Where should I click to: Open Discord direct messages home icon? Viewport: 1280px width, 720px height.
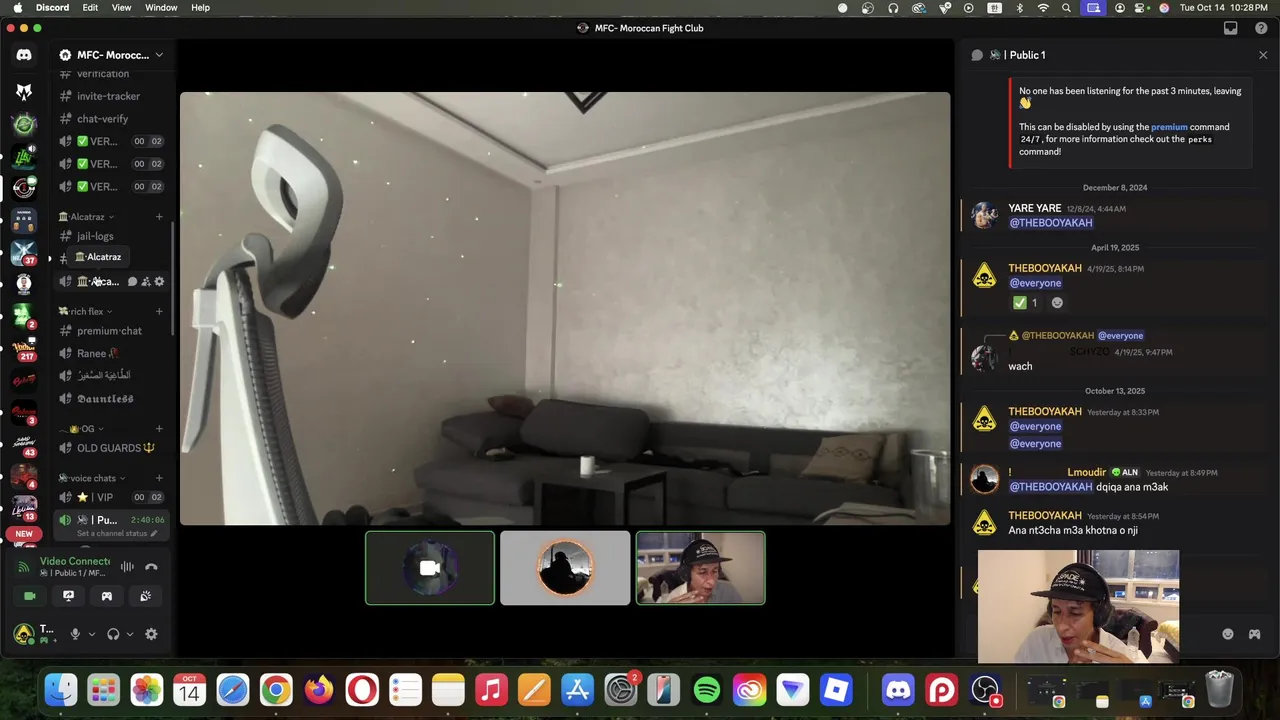click(x=24, y=55)
